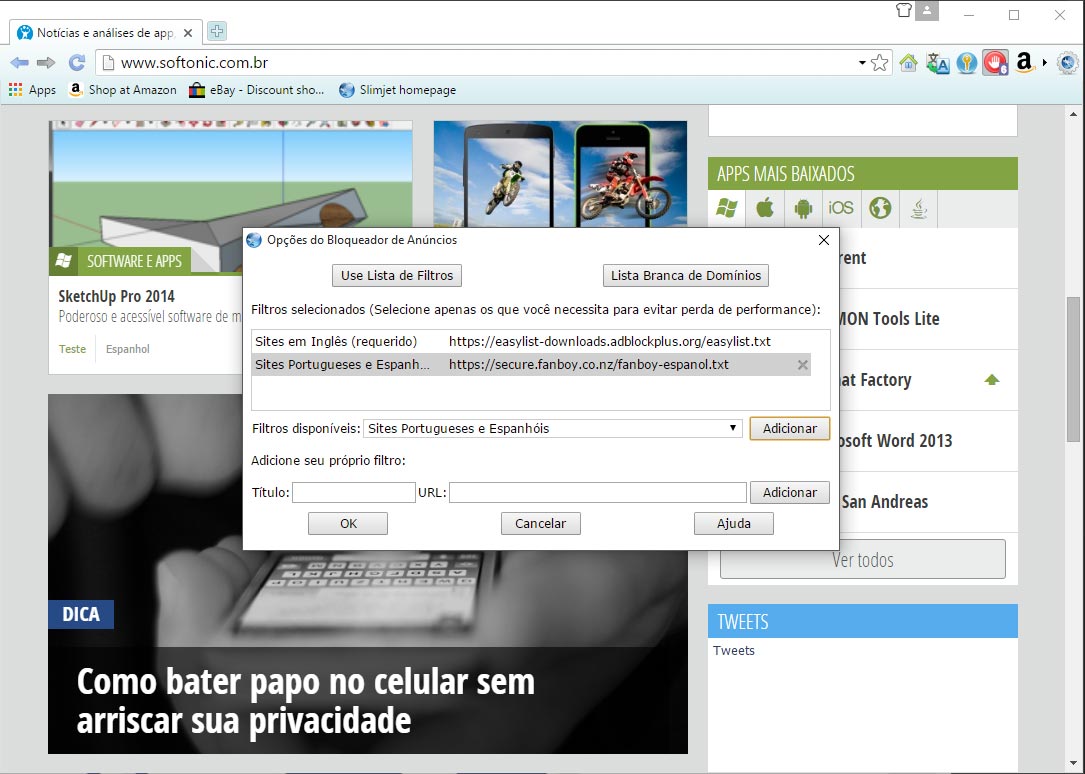
Task: Open a new tab with the plus button
Action: coord(217,31)
